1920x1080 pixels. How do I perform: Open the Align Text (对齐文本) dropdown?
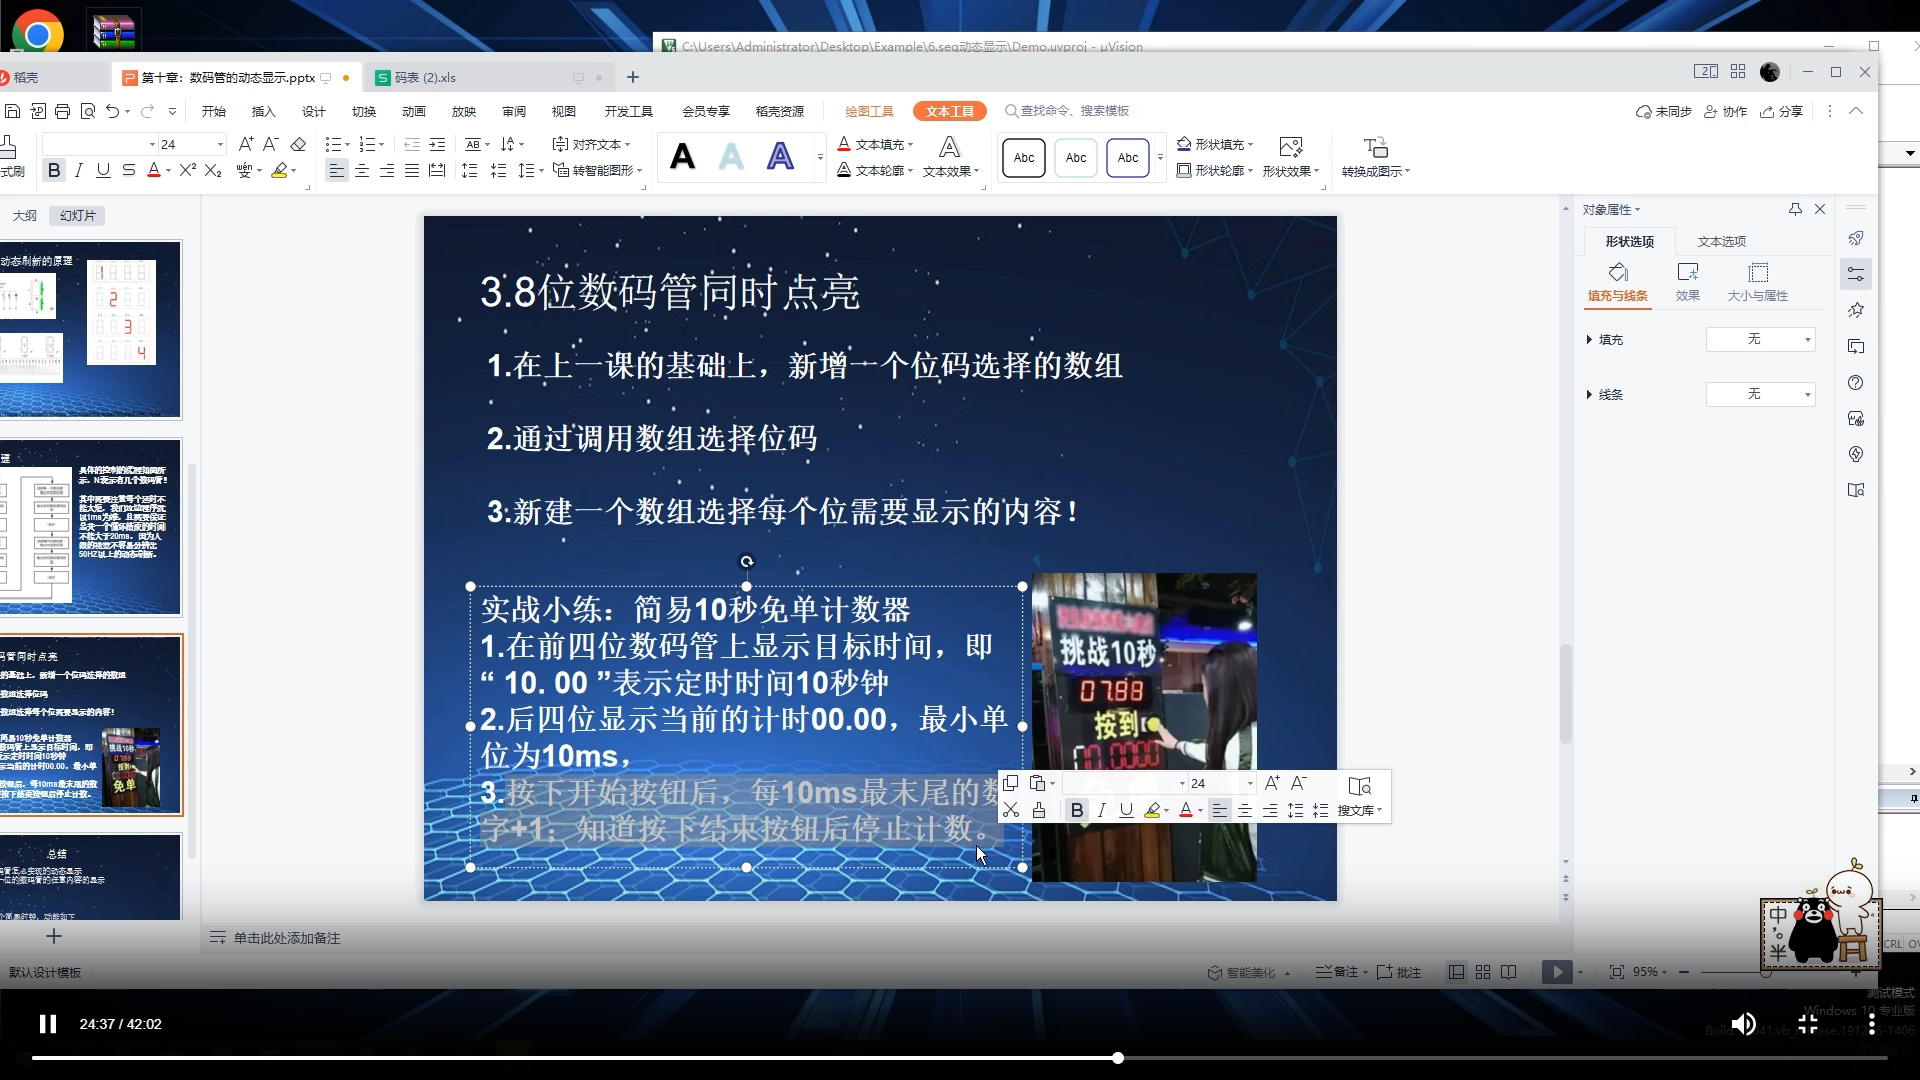(591, 144)
